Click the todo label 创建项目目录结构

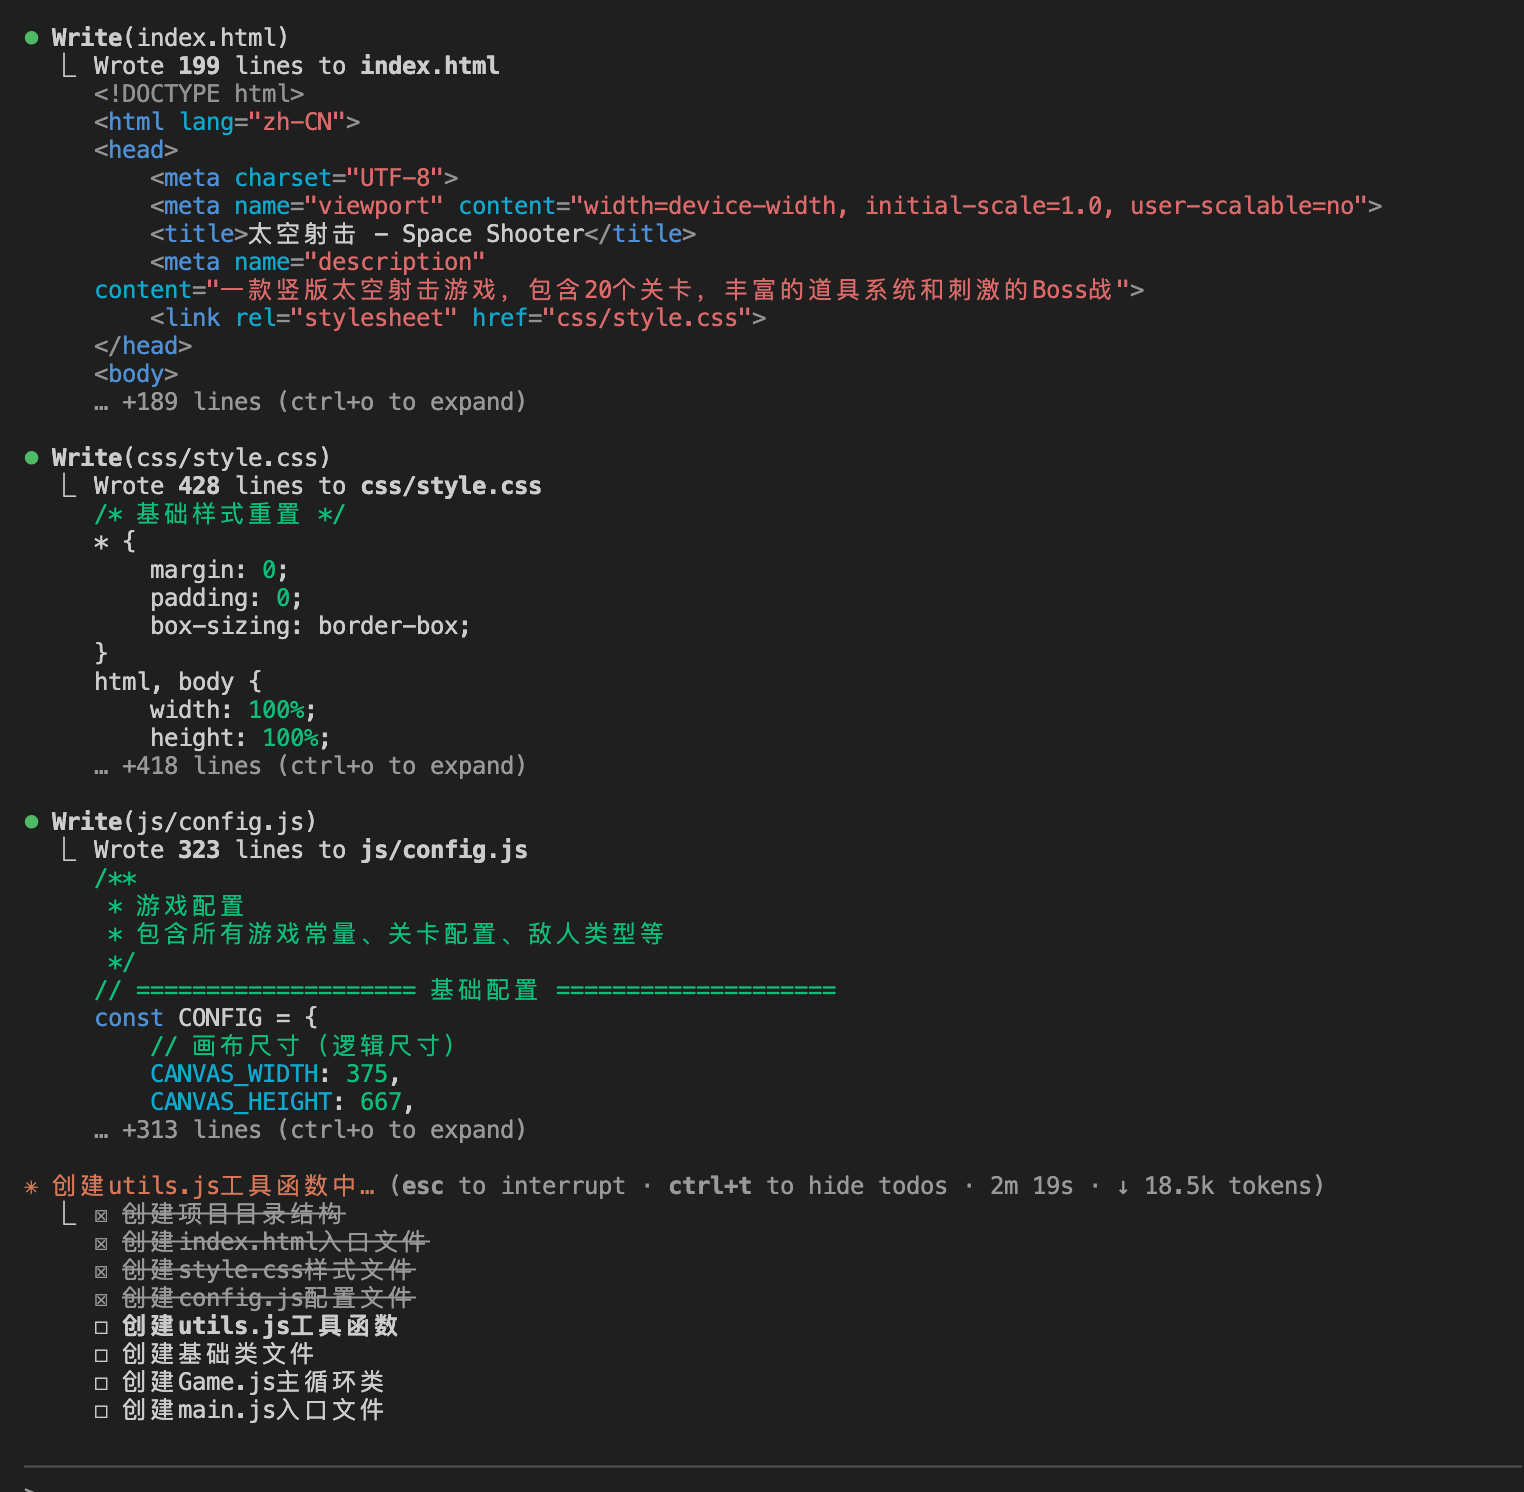(233, 1214)
